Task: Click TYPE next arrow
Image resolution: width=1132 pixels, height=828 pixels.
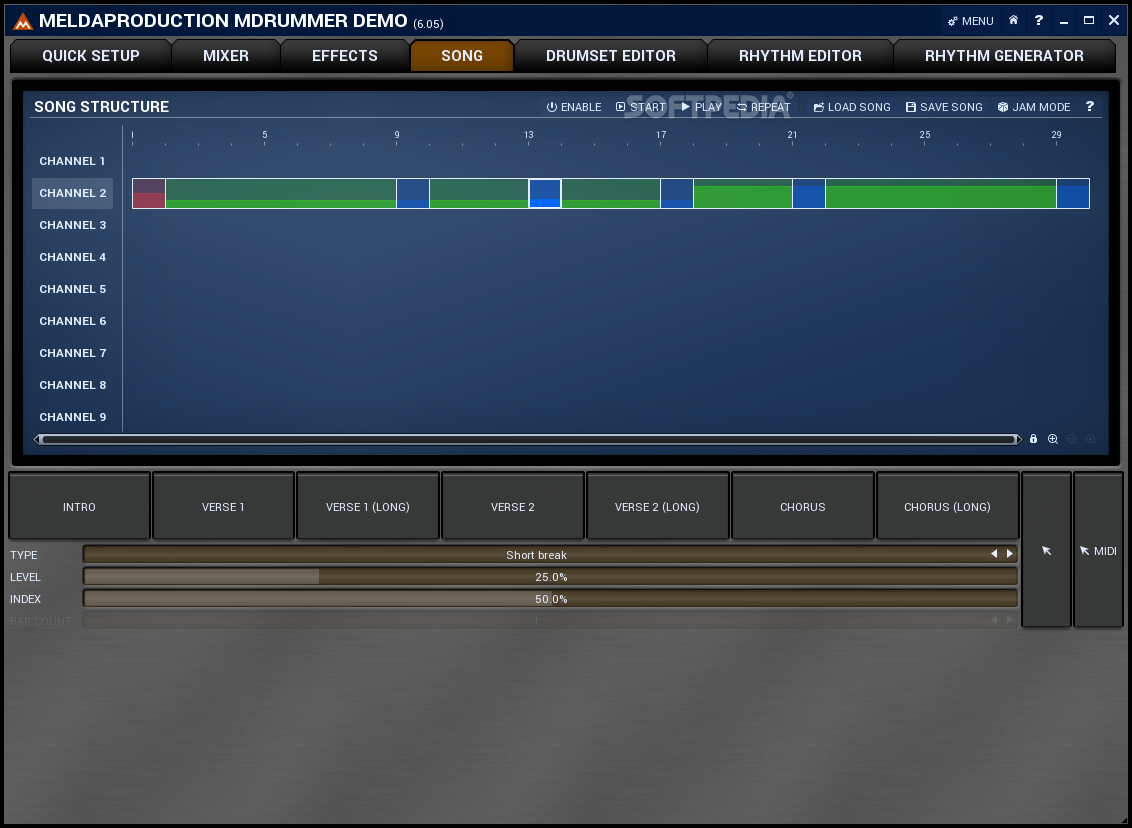Action: [1009, 554]
